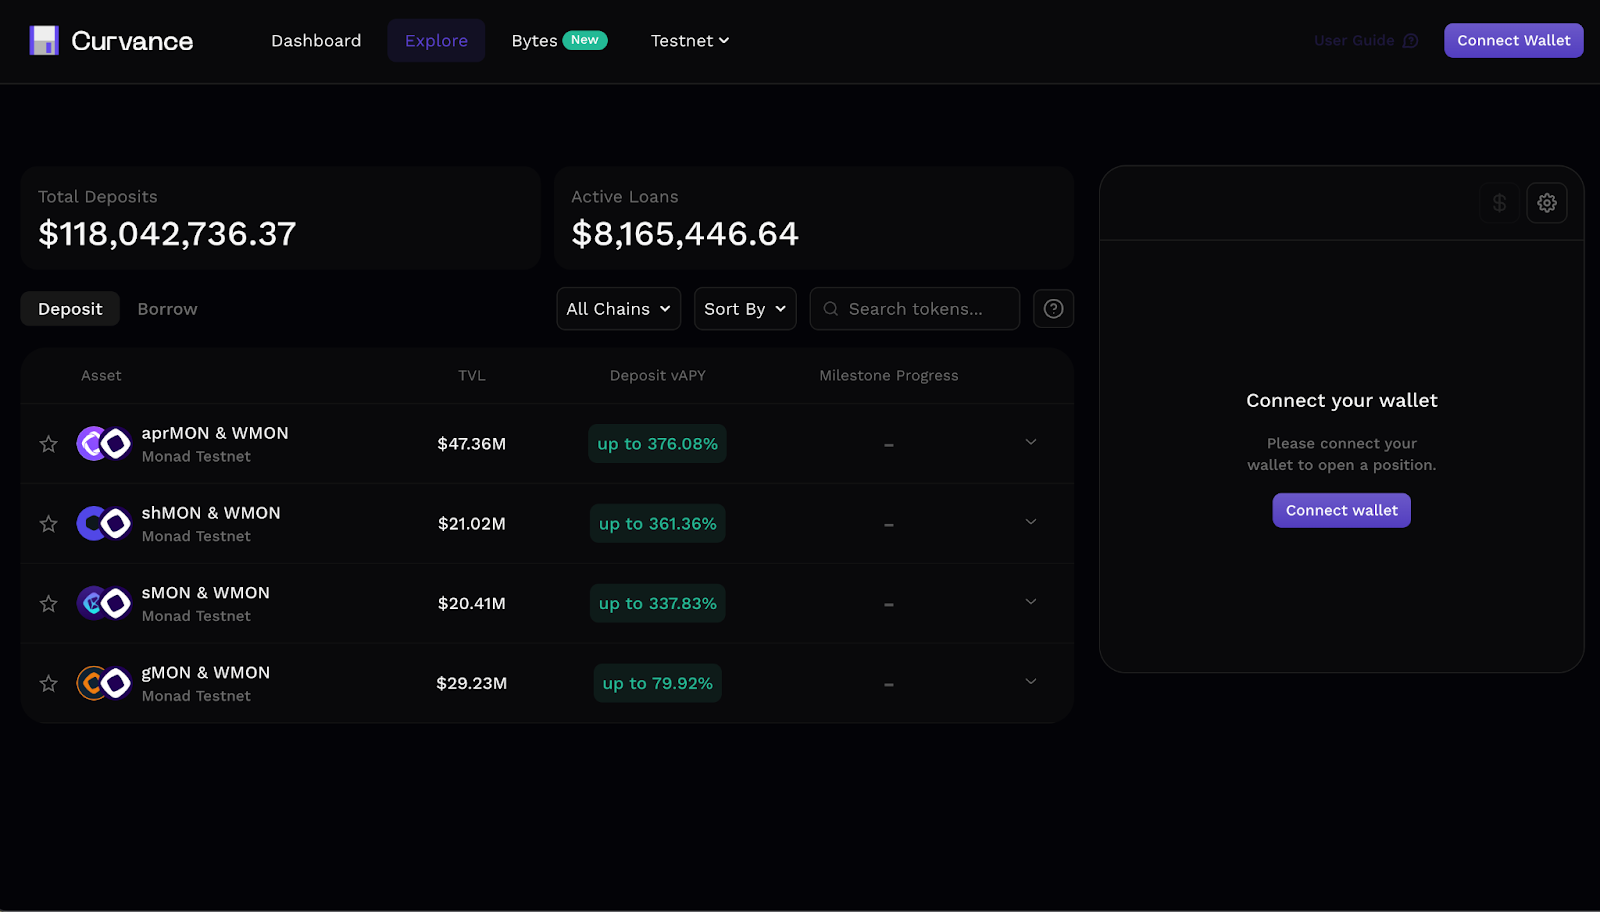Toggle favorite star for shMON & WMON

[x=48, y=524]
